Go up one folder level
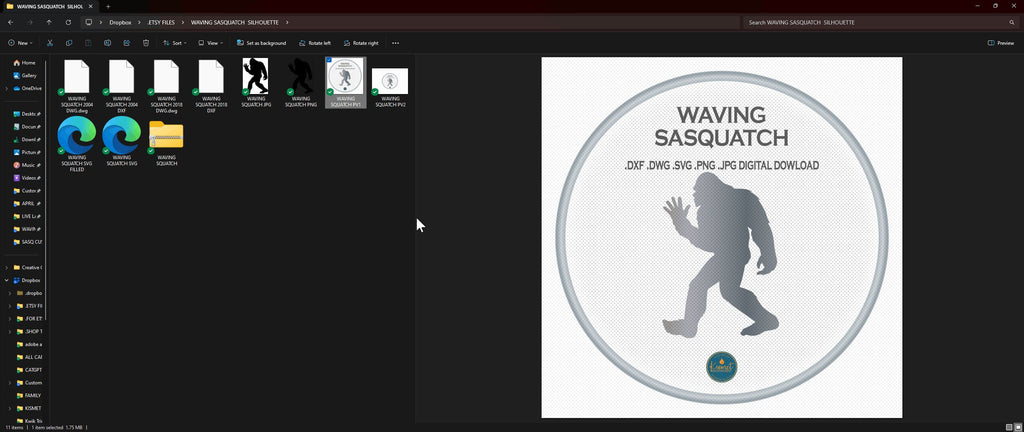 [x=49, y=22]
